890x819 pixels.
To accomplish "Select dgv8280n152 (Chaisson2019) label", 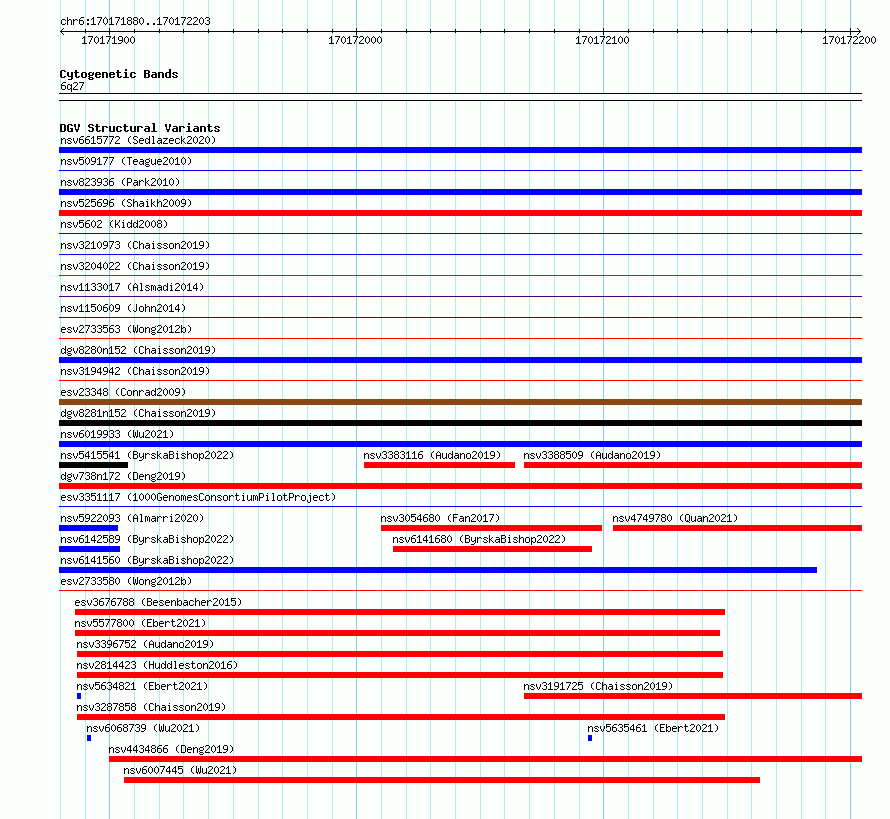I will pyautogui.click(x=138, y=350).
